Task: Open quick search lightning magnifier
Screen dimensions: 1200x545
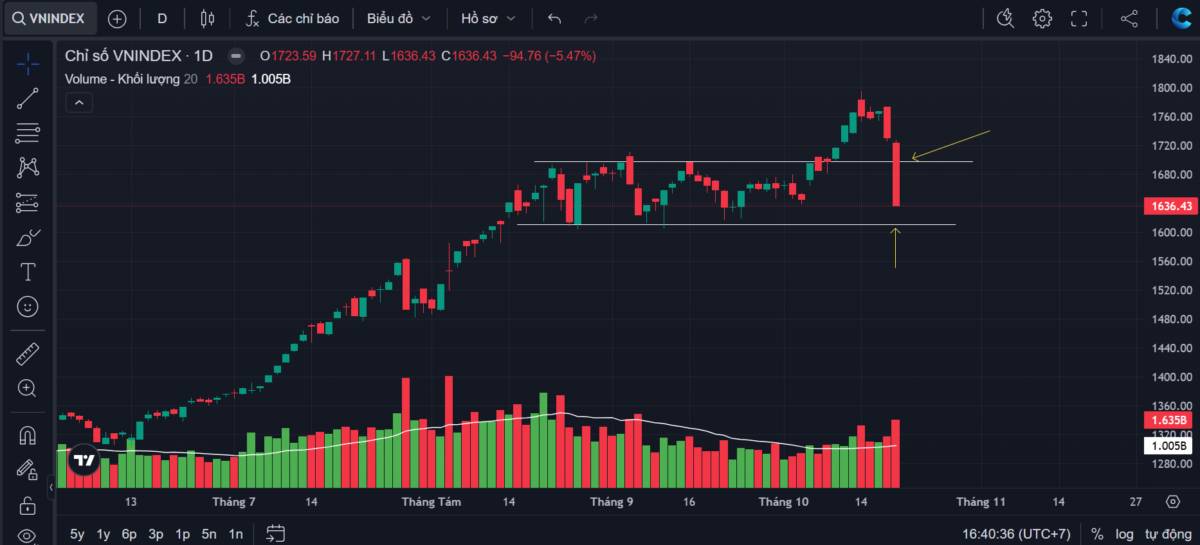Action: (1006, 18)
